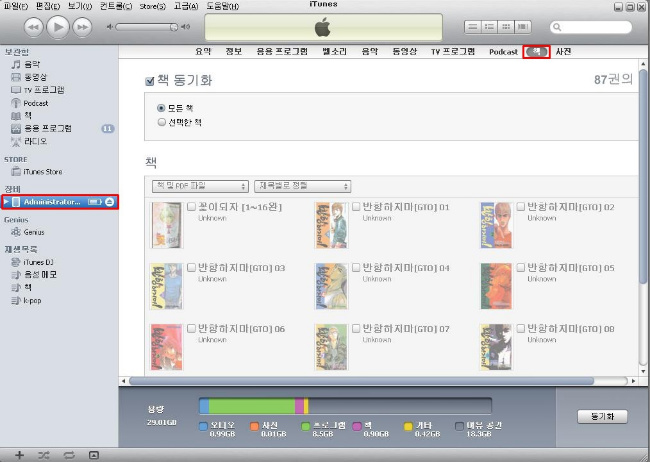Open the Store(S) menu
This screenshot has height=462, width=650.
click(152, 6)
